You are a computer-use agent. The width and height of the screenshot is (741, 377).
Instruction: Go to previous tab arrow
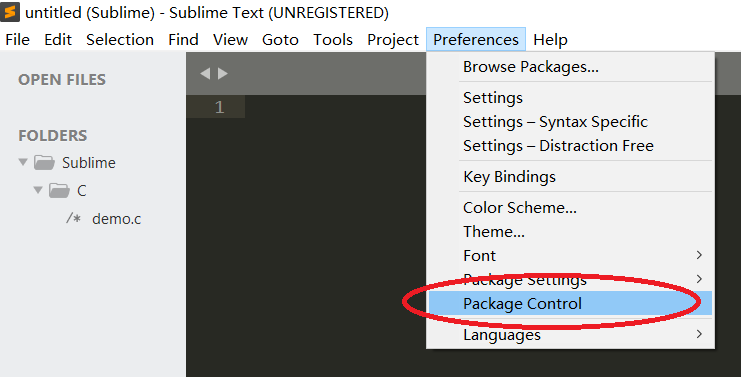tap(205, 74)
